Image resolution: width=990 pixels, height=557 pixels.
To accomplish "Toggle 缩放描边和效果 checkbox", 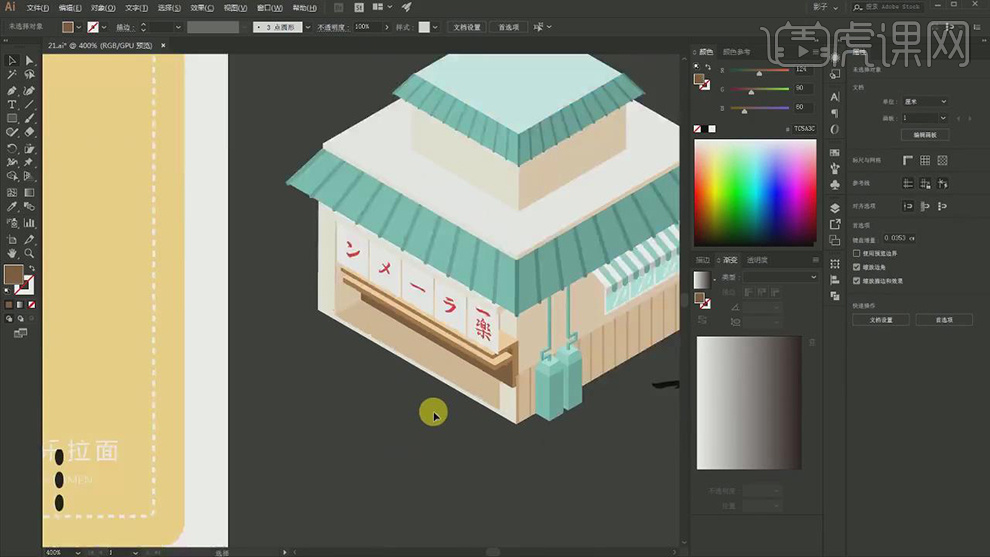I will [x=856, y=281].
